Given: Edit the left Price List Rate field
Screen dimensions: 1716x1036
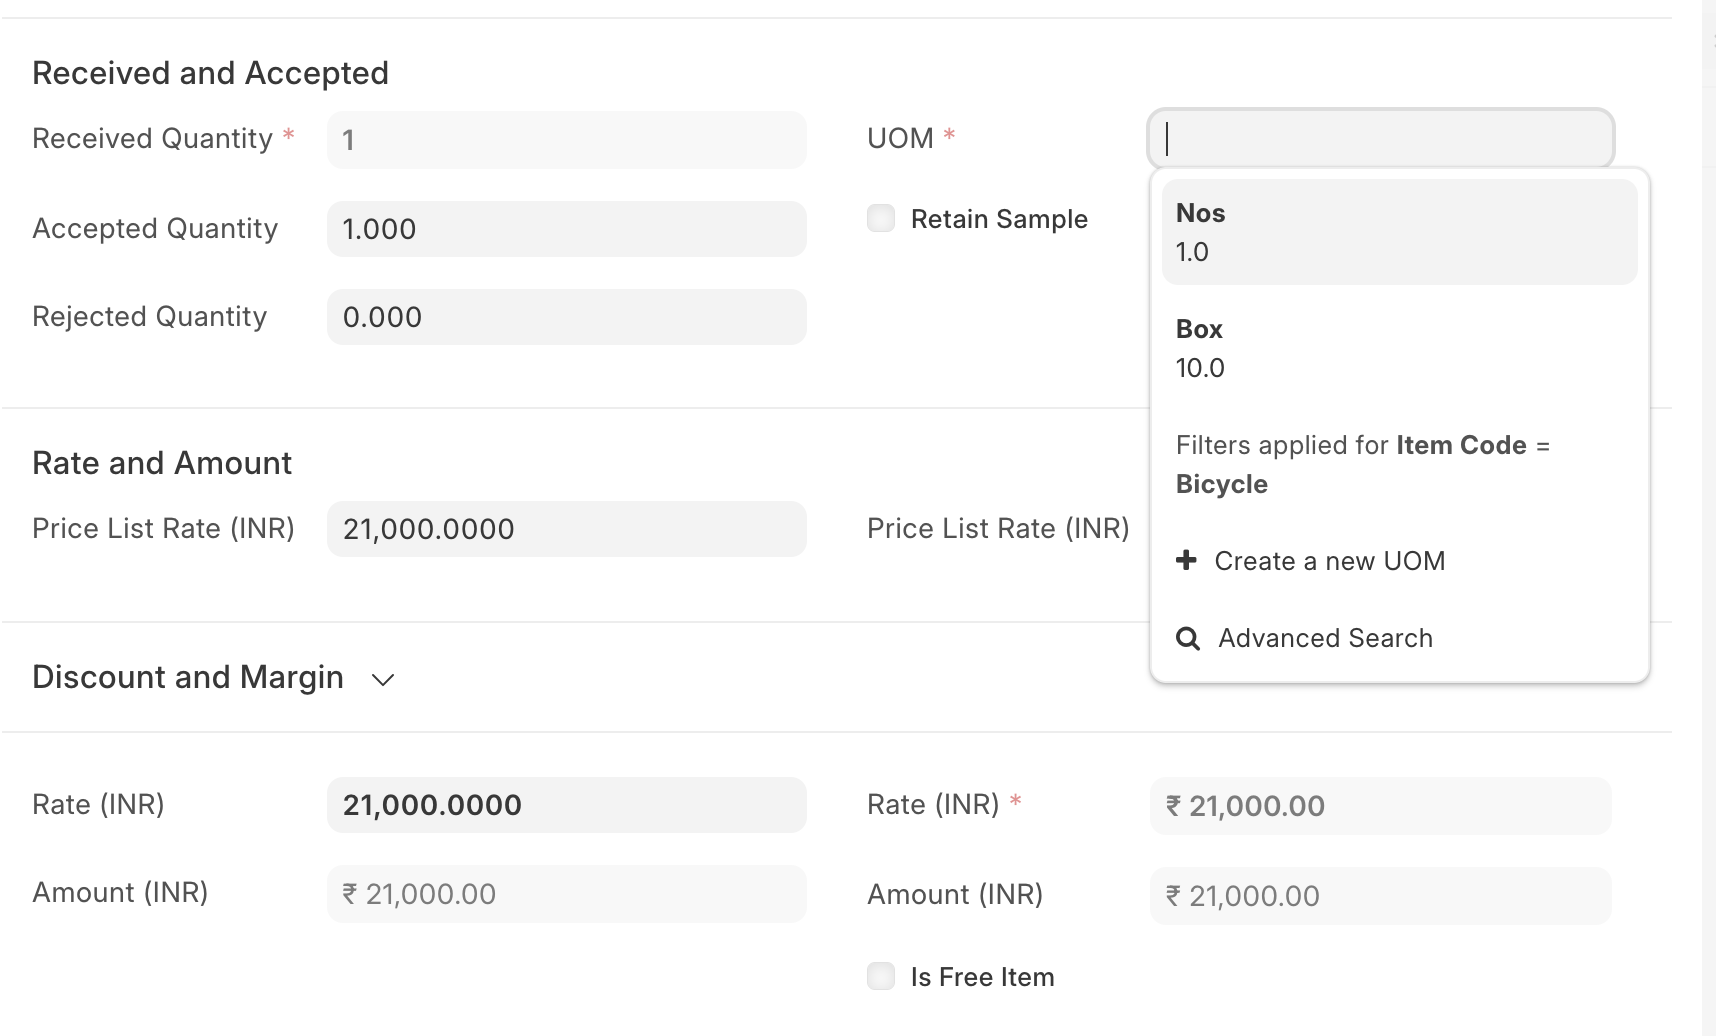Looking at the screenshot, I should tap(566, 529).
